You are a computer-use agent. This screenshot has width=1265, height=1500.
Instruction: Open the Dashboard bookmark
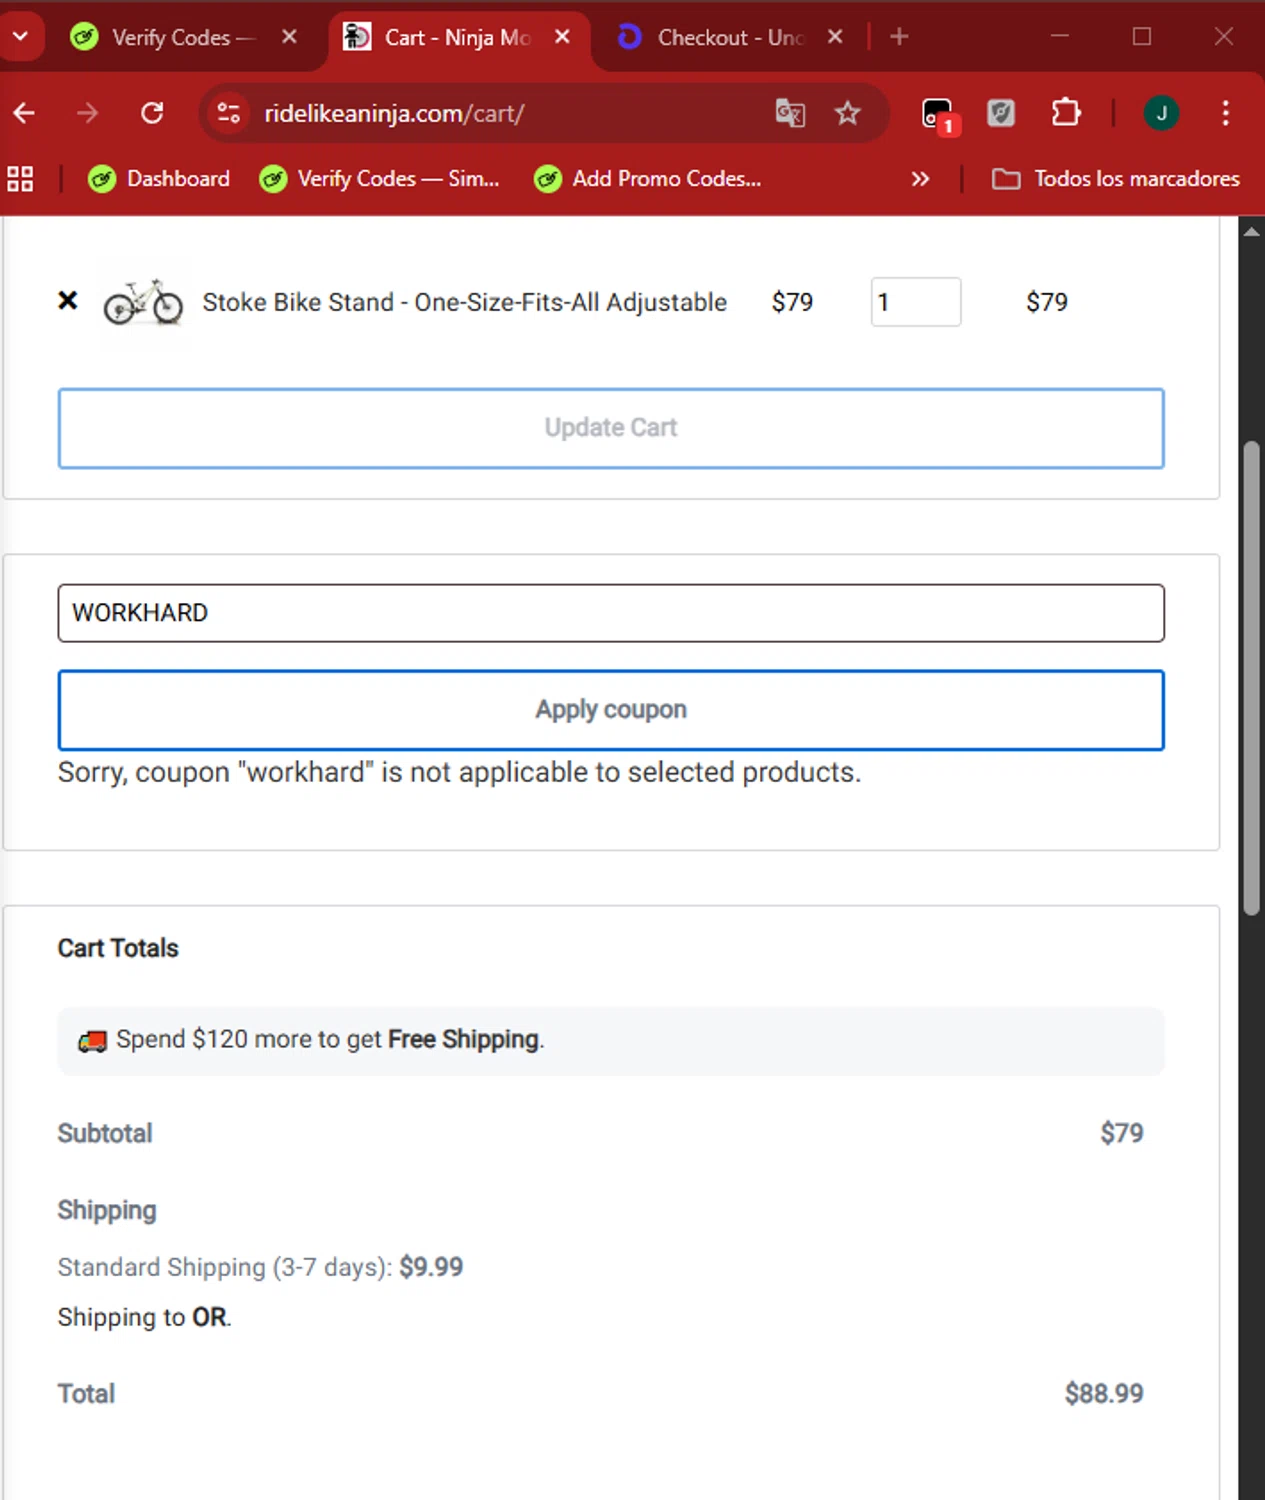pyautogui.click(x=159, y=179)
